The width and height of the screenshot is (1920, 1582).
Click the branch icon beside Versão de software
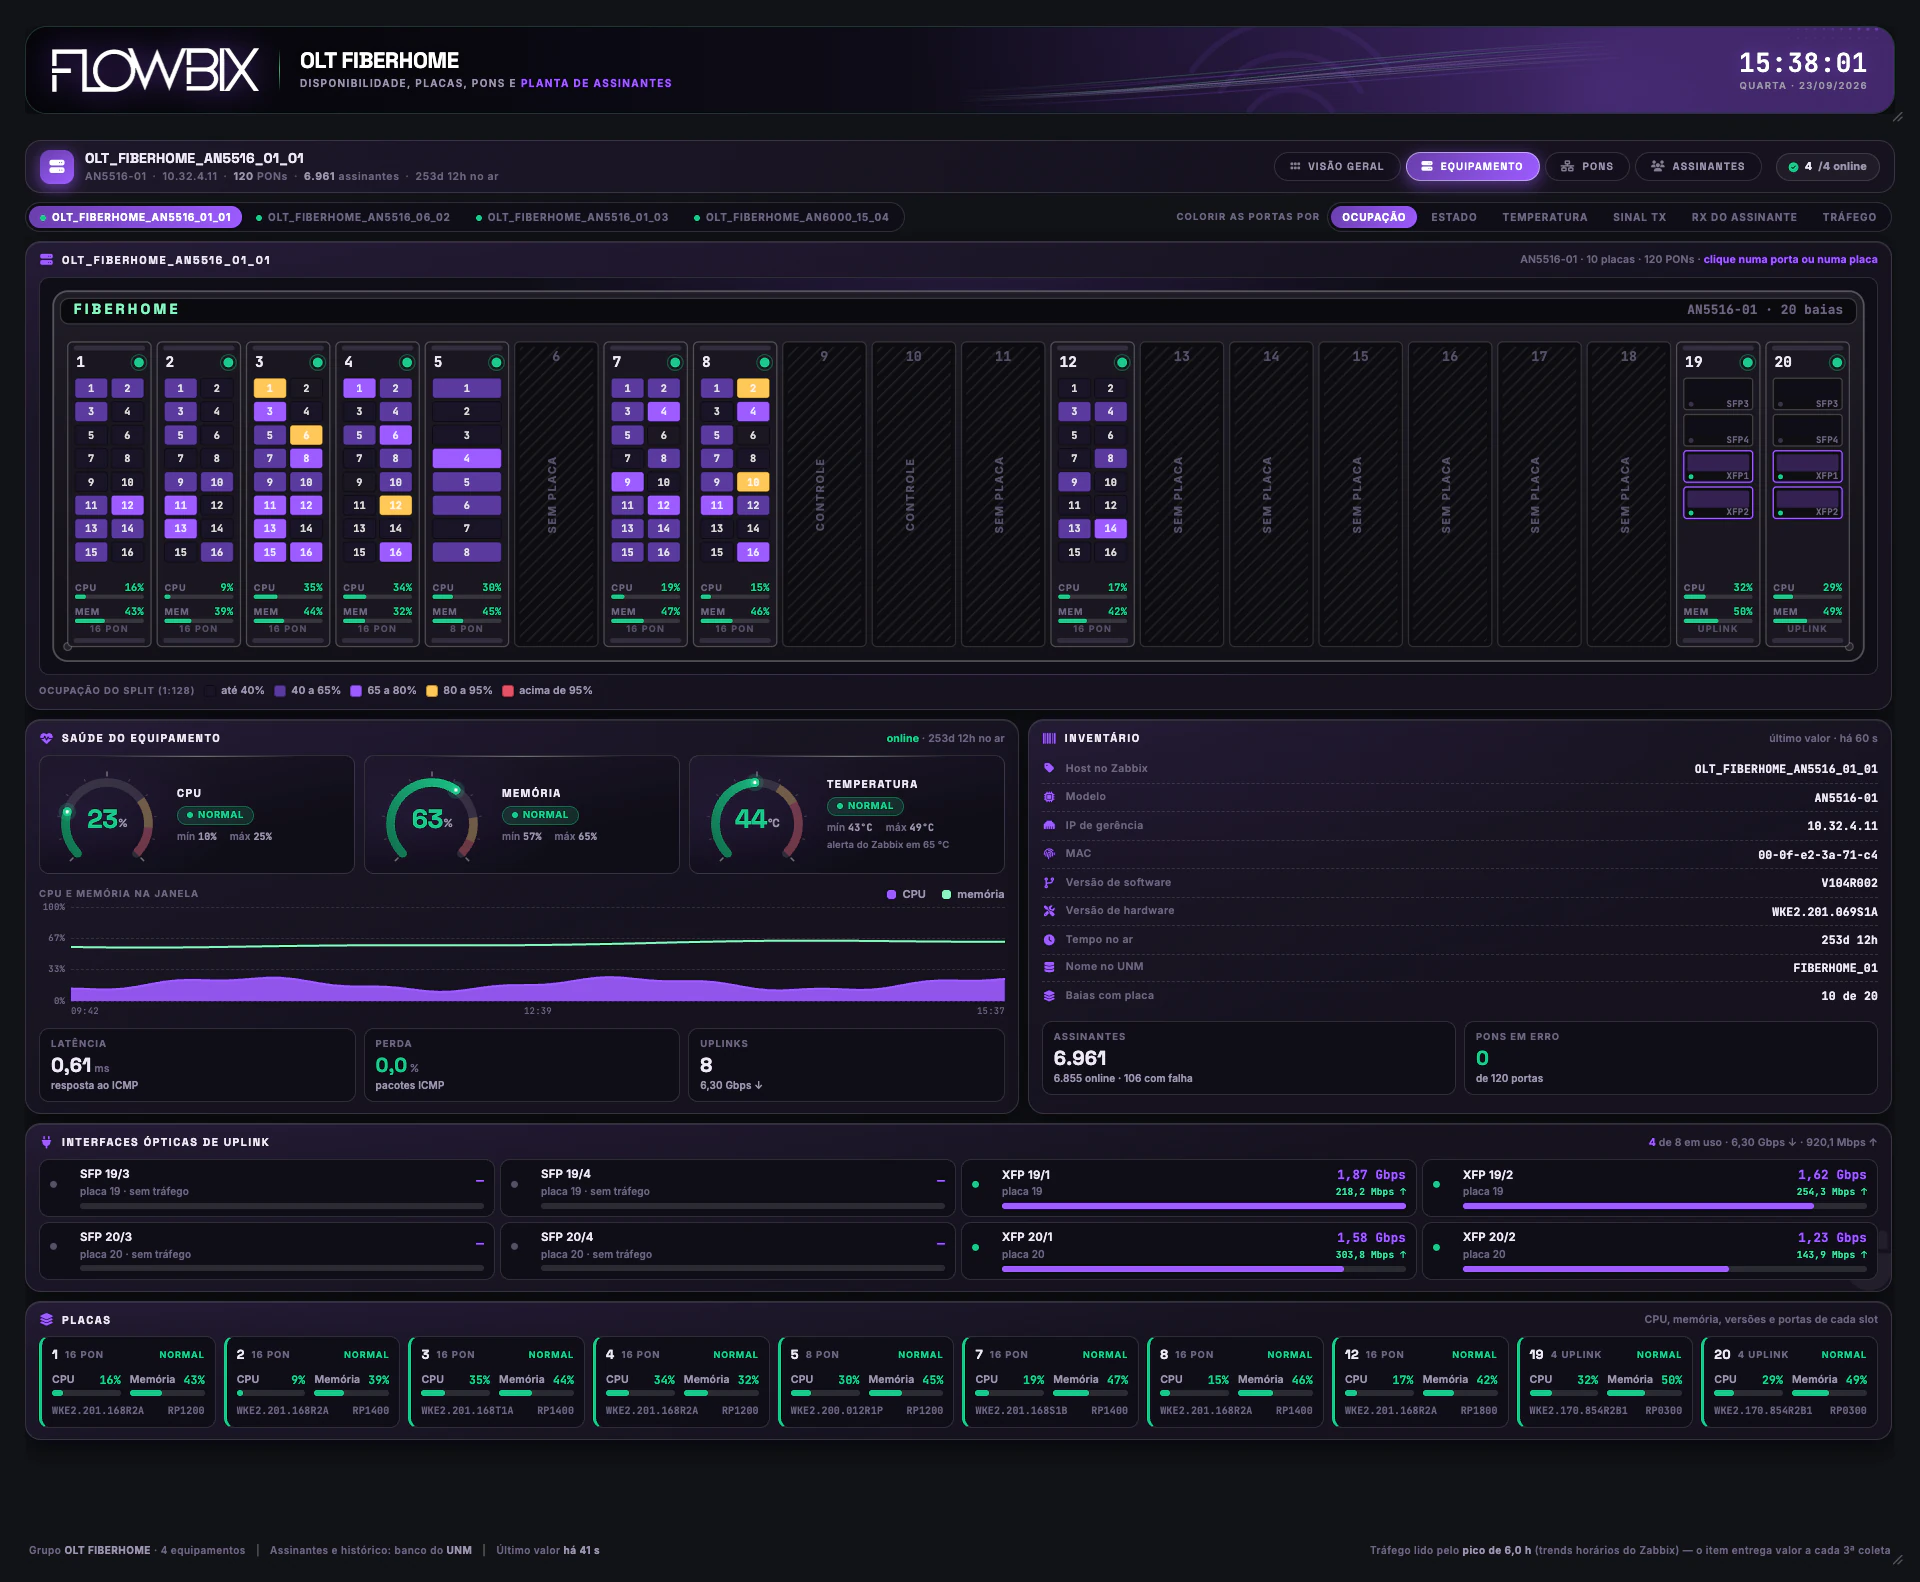(1049, 882)
